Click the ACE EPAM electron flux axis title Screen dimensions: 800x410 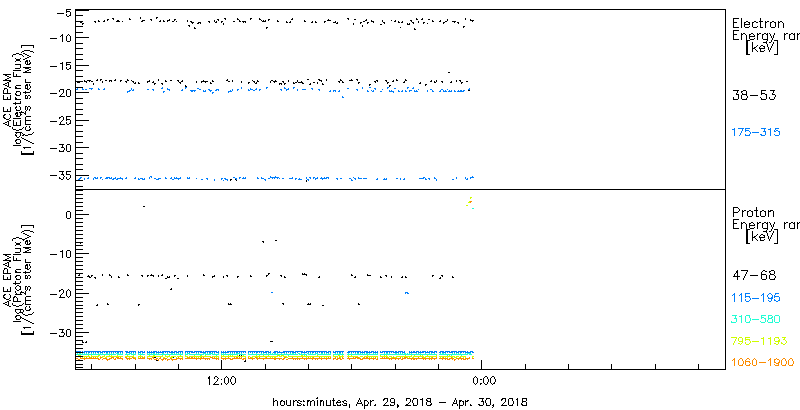point(21,99)
